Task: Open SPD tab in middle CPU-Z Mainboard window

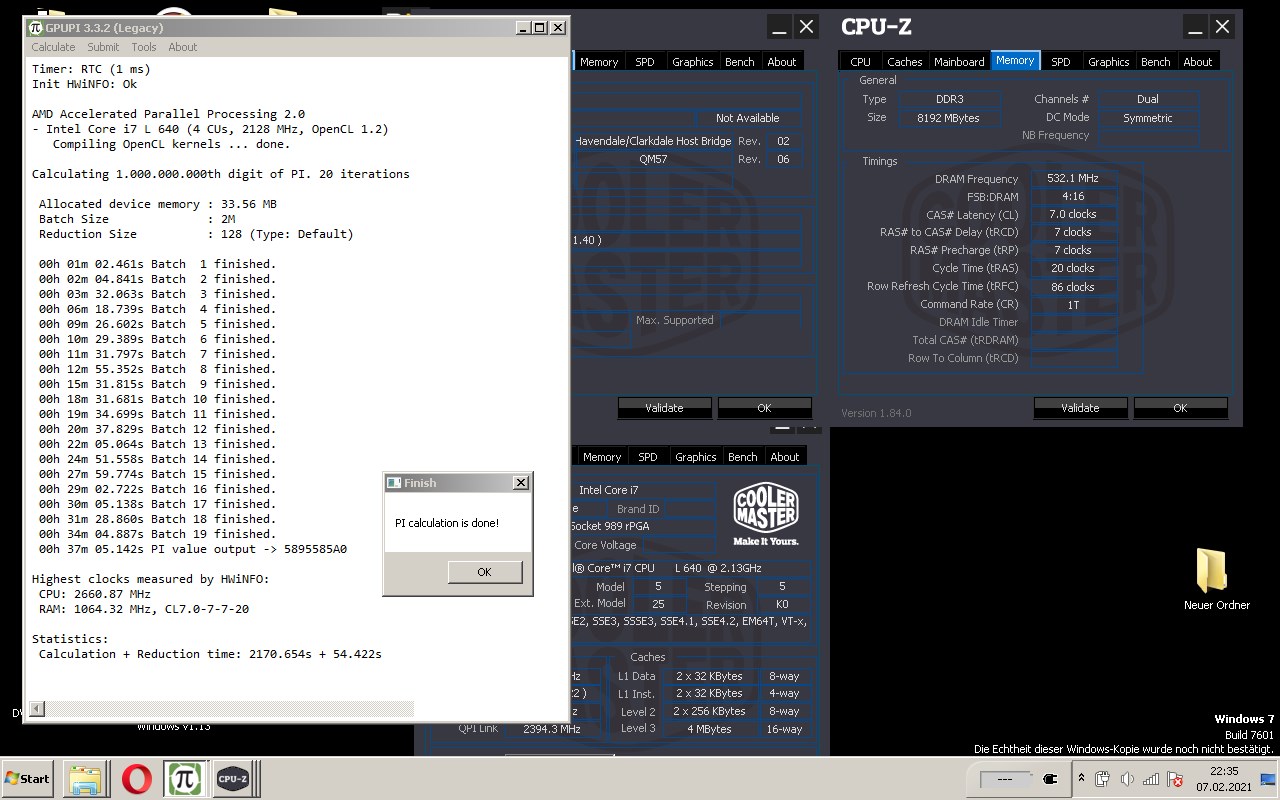Action: [x=645, y=61]
